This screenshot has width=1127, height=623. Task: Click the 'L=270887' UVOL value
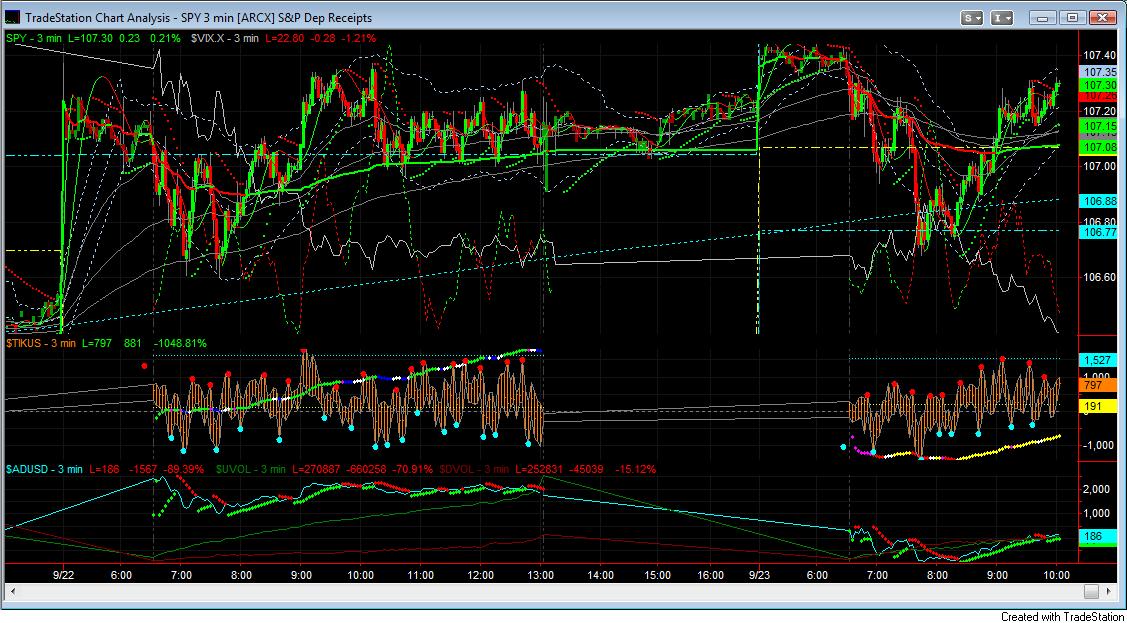tap(314, 469)
